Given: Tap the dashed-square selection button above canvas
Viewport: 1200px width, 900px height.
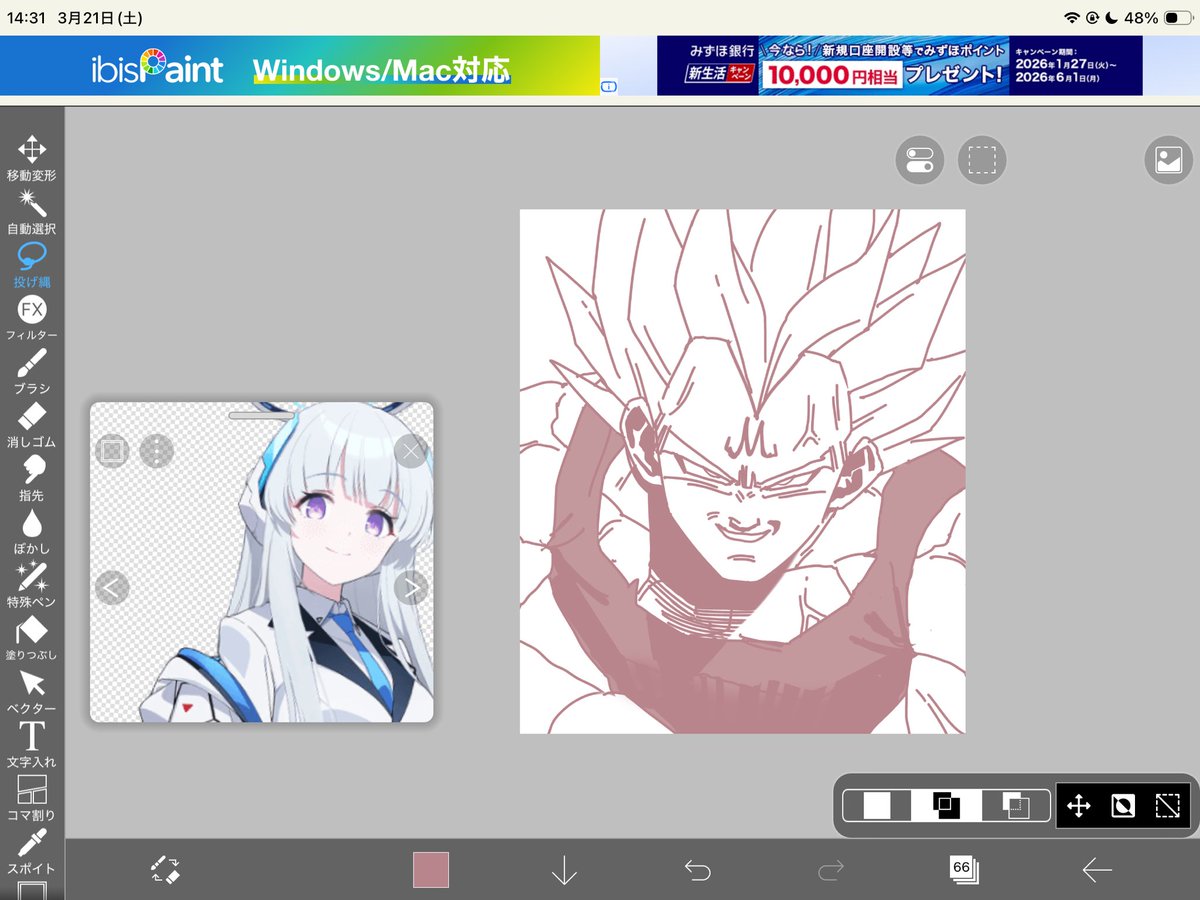Looking at the screenshot, I should (x=982, y=160).
